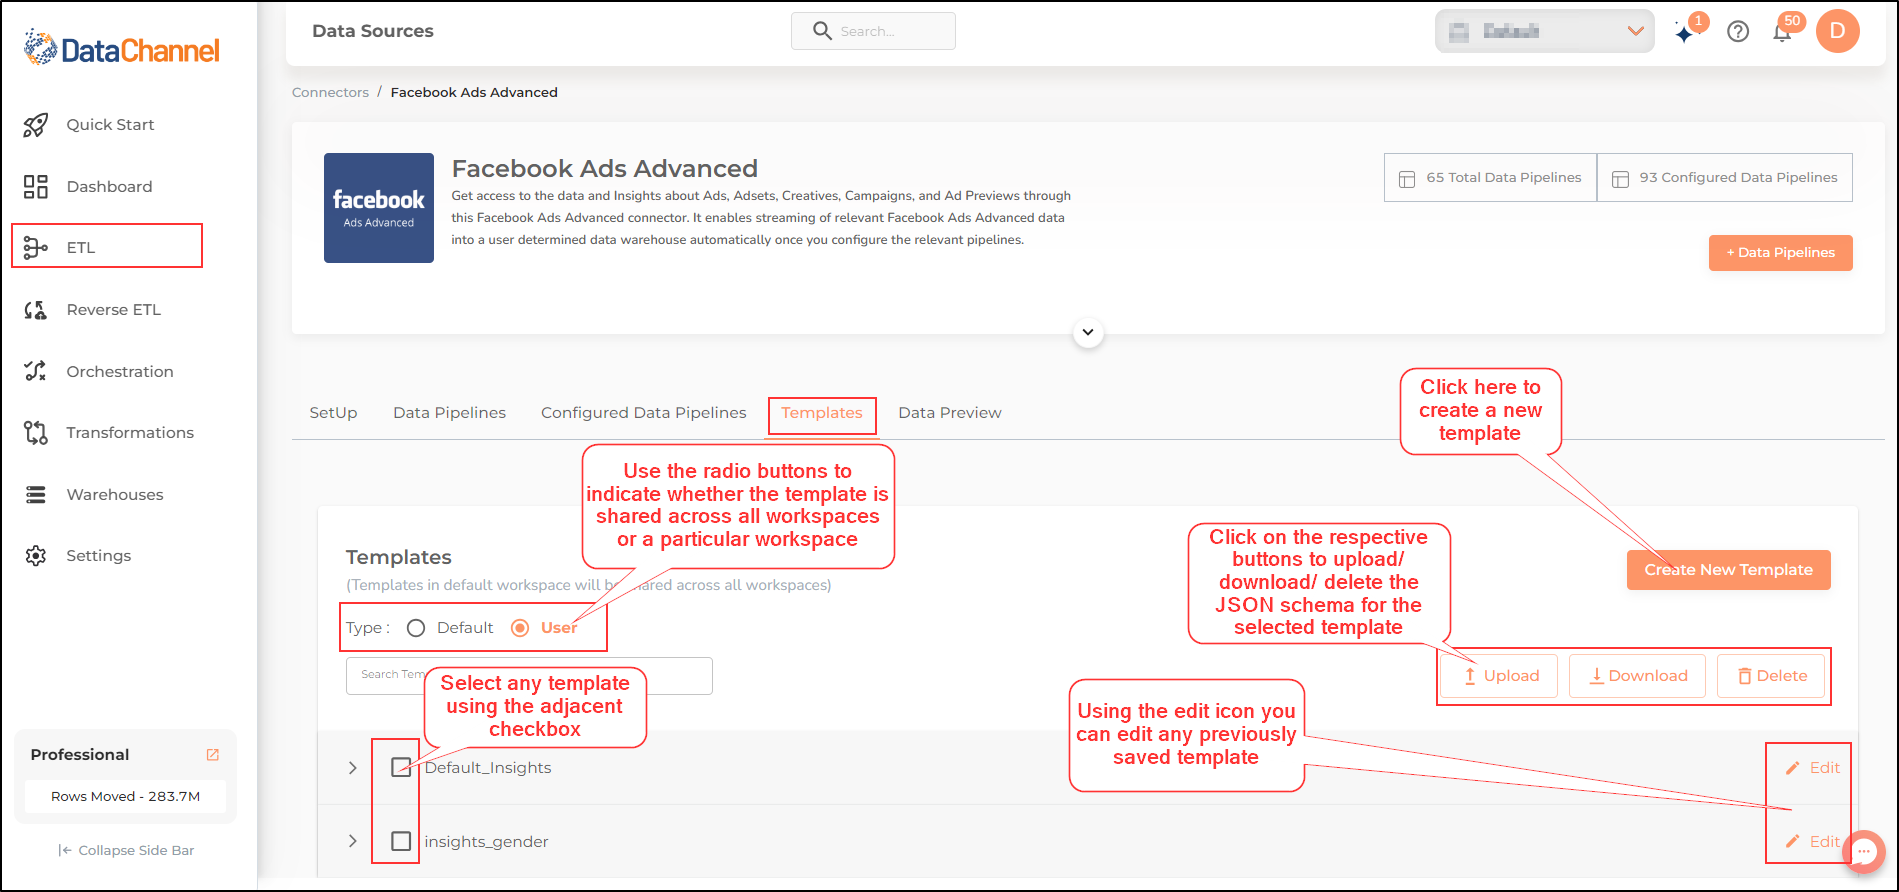Open the Configured Data Pipelines tab
The height and width of the screenshot is (892, 1899).
(644, 413)
